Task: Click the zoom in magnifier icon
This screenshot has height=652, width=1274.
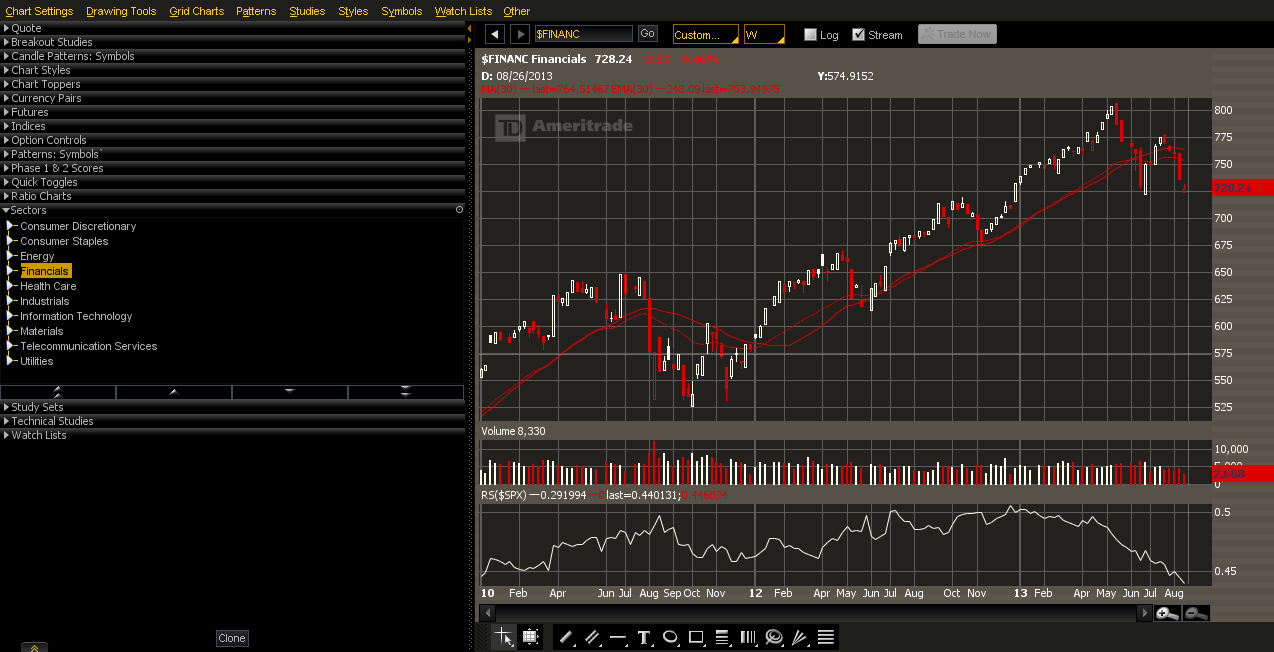Action: (x=1167, y=613)
